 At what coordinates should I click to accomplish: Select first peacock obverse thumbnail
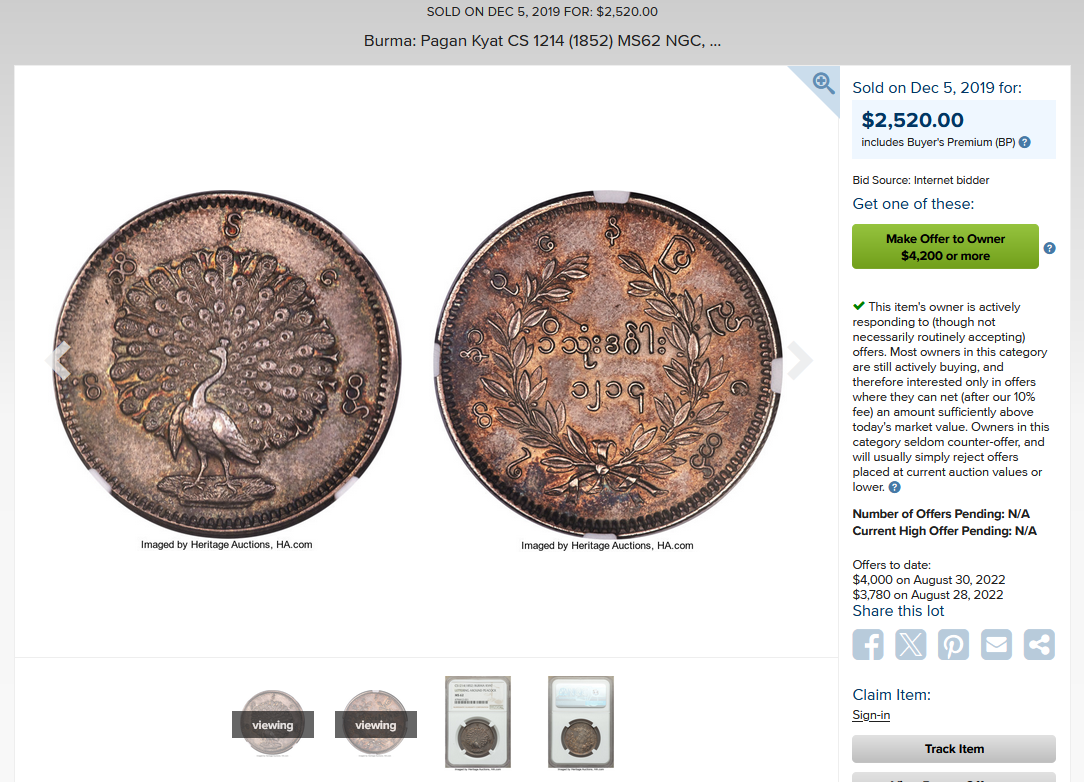click(272, 723)
